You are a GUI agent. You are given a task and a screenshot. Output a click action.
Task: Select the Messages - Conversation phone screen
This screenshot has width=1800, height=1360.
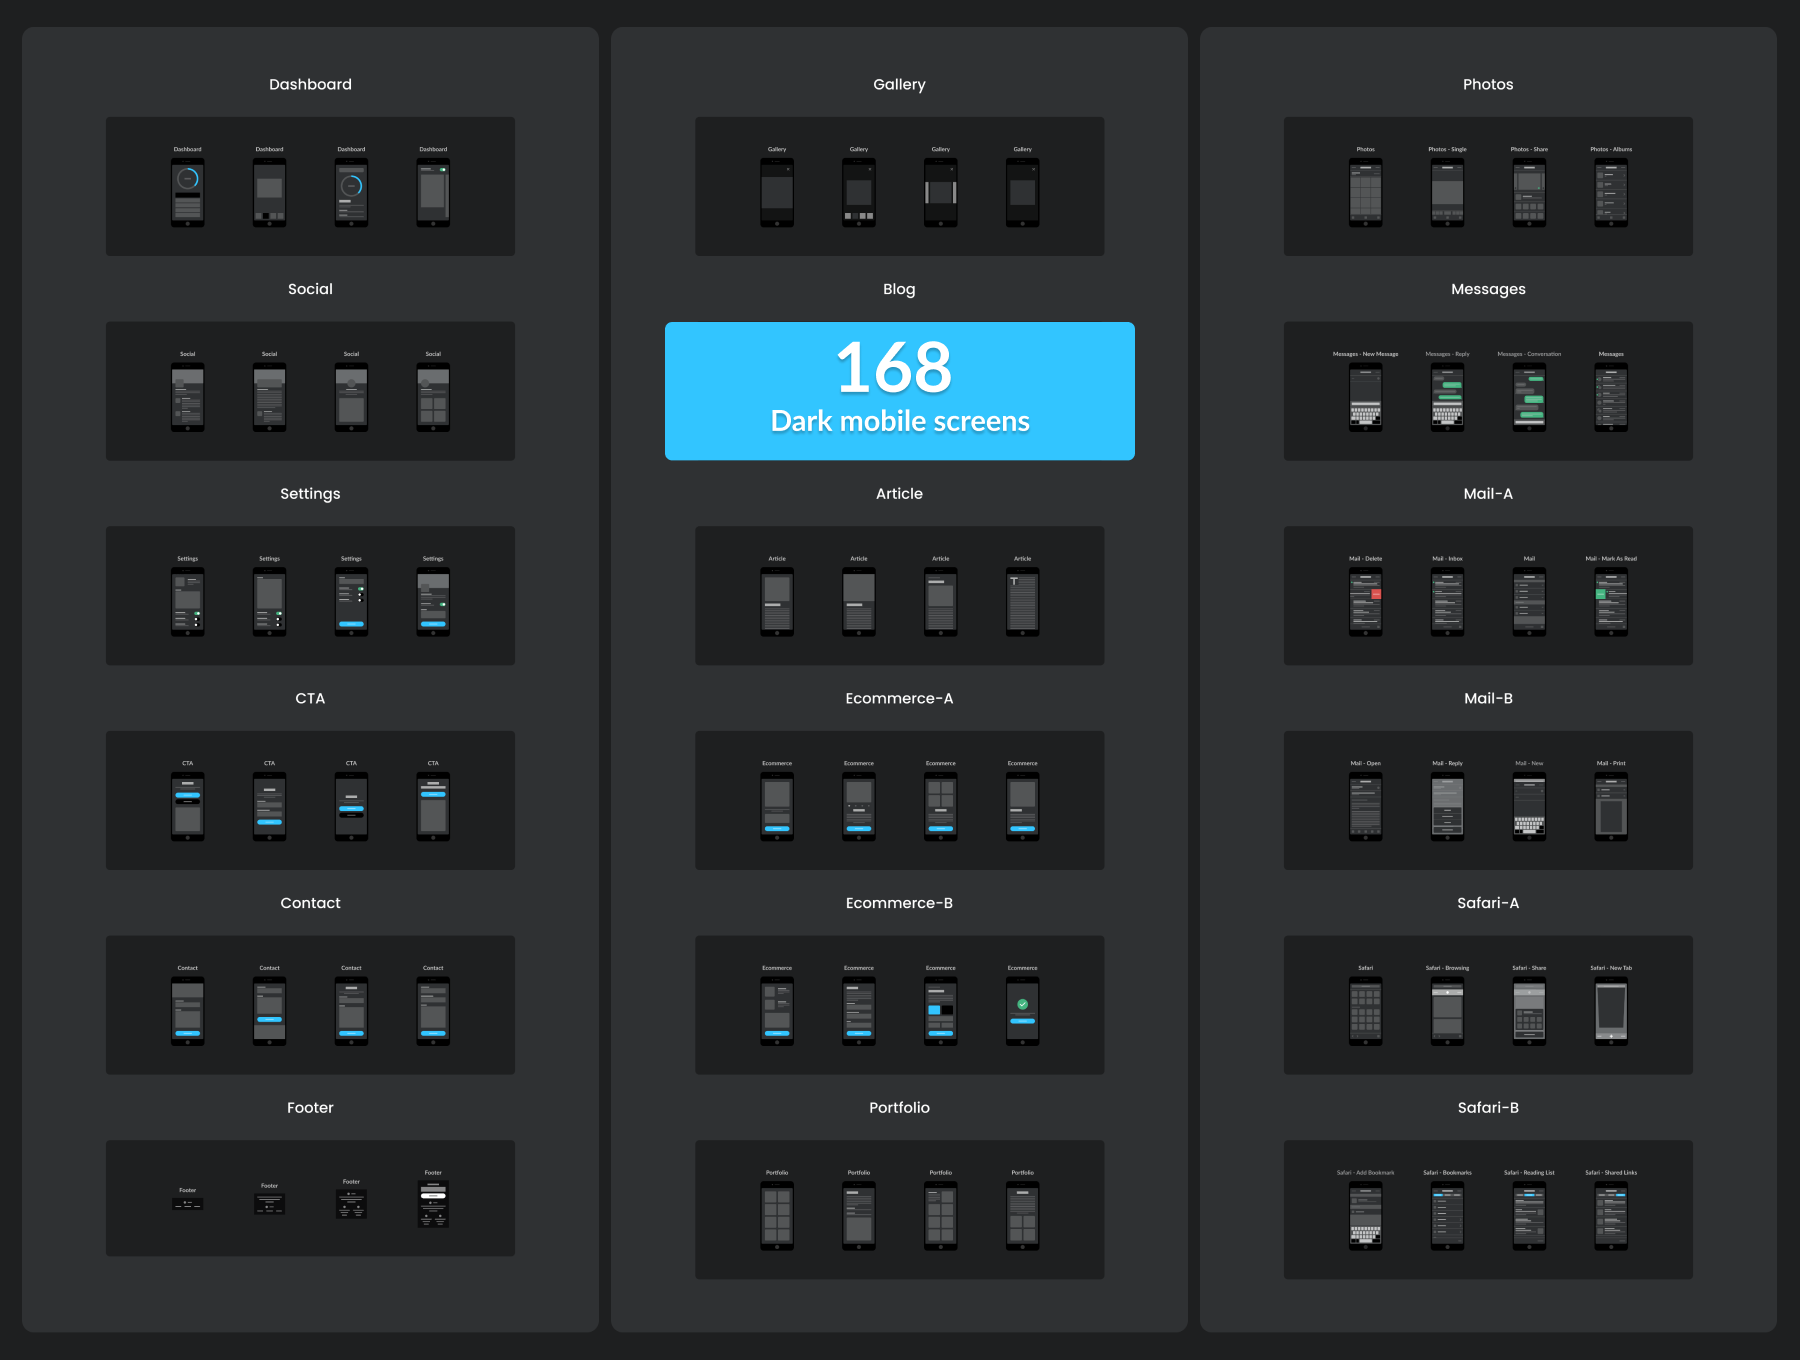(1529, 398)
